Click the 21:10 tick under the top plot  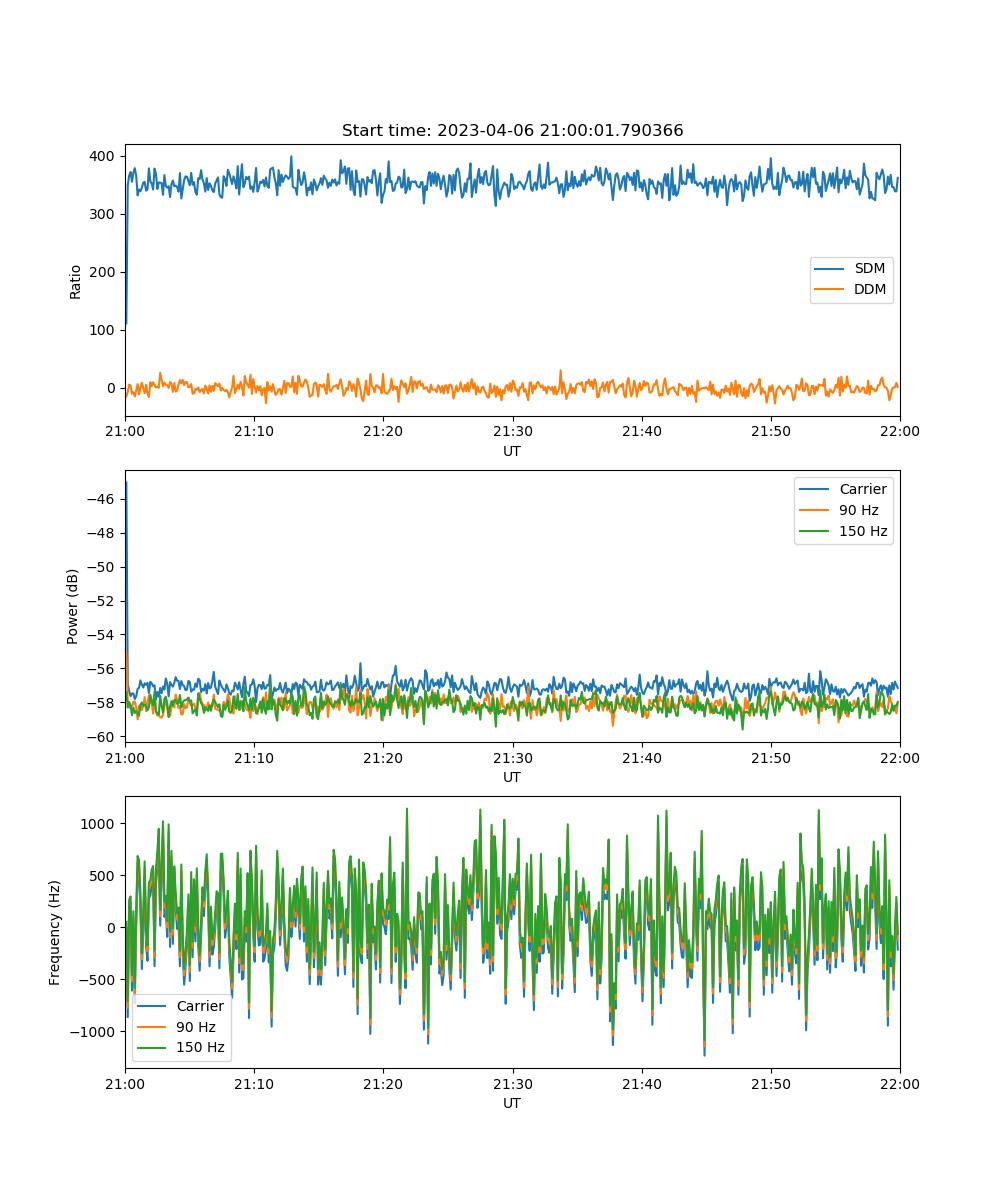coord(254,431)
